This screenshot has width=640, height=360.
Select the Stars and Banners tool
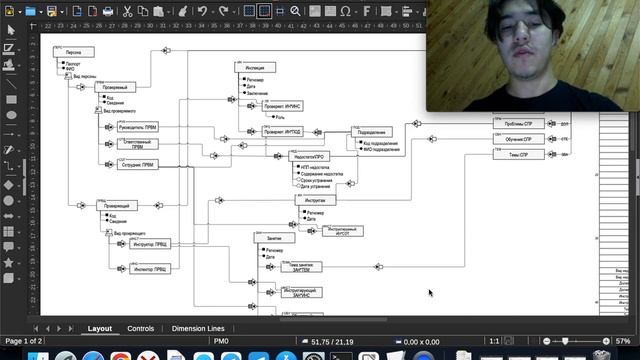pyautogui.click(x=9, y=262)
